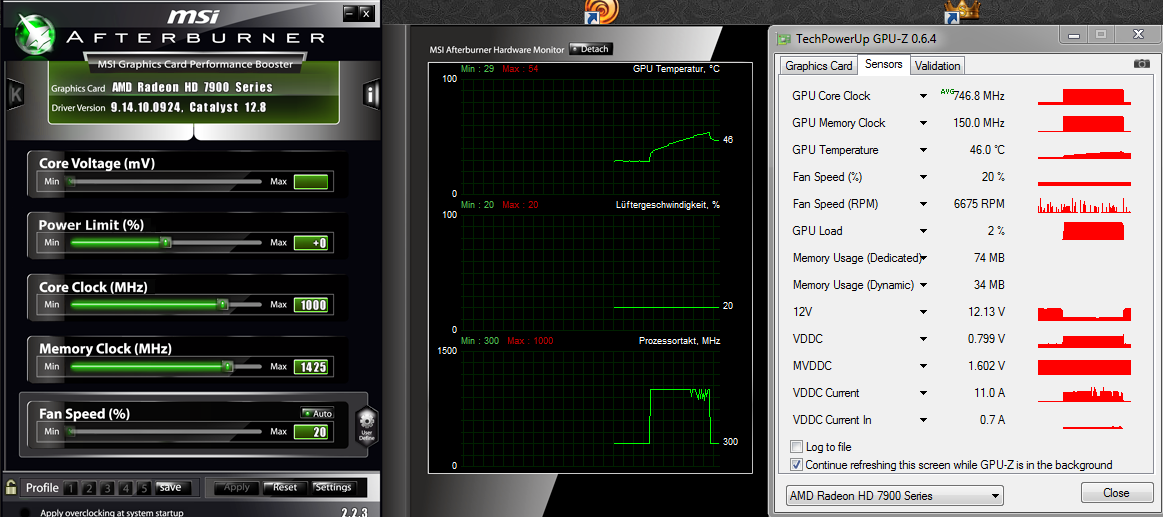The height and width of the screenshot is (517, 1163).
Task: Open the AMD Radeon HD 7900 Series combo box
Action: pyautogui.click(x=894, y=495)
